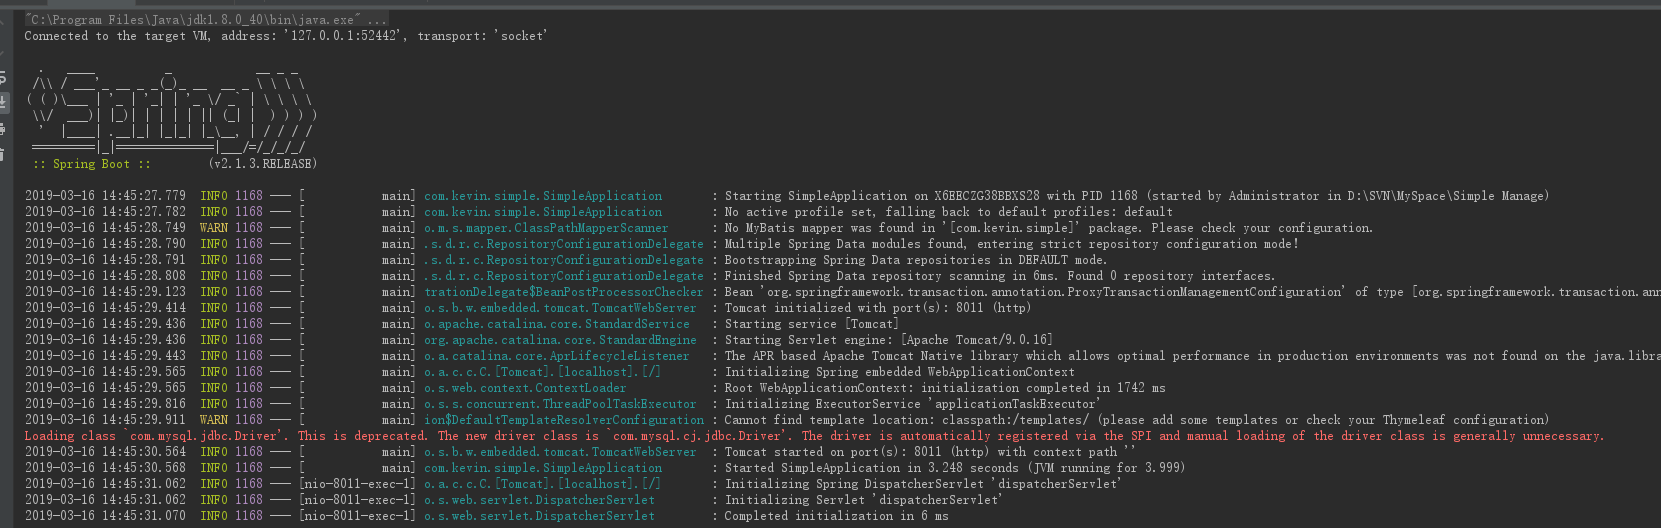Click logger 'o.apache.catalina.core.StandardService'

[x=557, y=324]
